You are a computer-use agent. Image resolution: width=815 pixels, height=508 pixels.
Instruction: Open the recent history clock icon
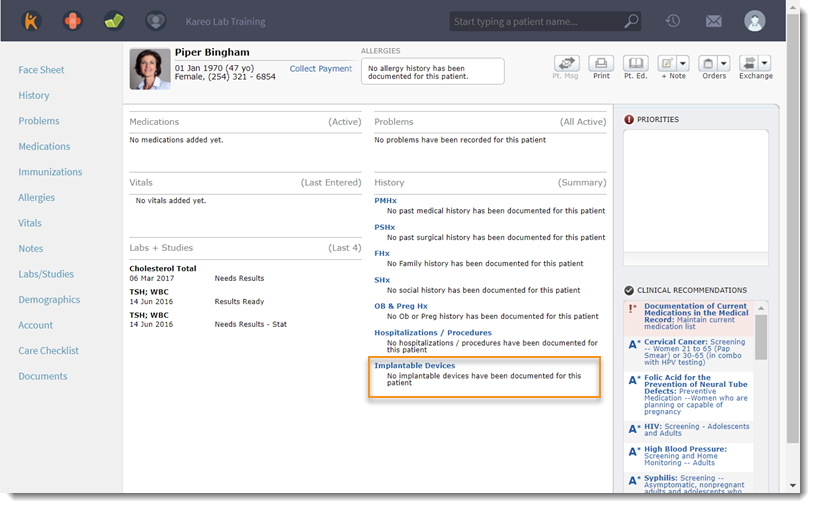[x=673, y=21]
